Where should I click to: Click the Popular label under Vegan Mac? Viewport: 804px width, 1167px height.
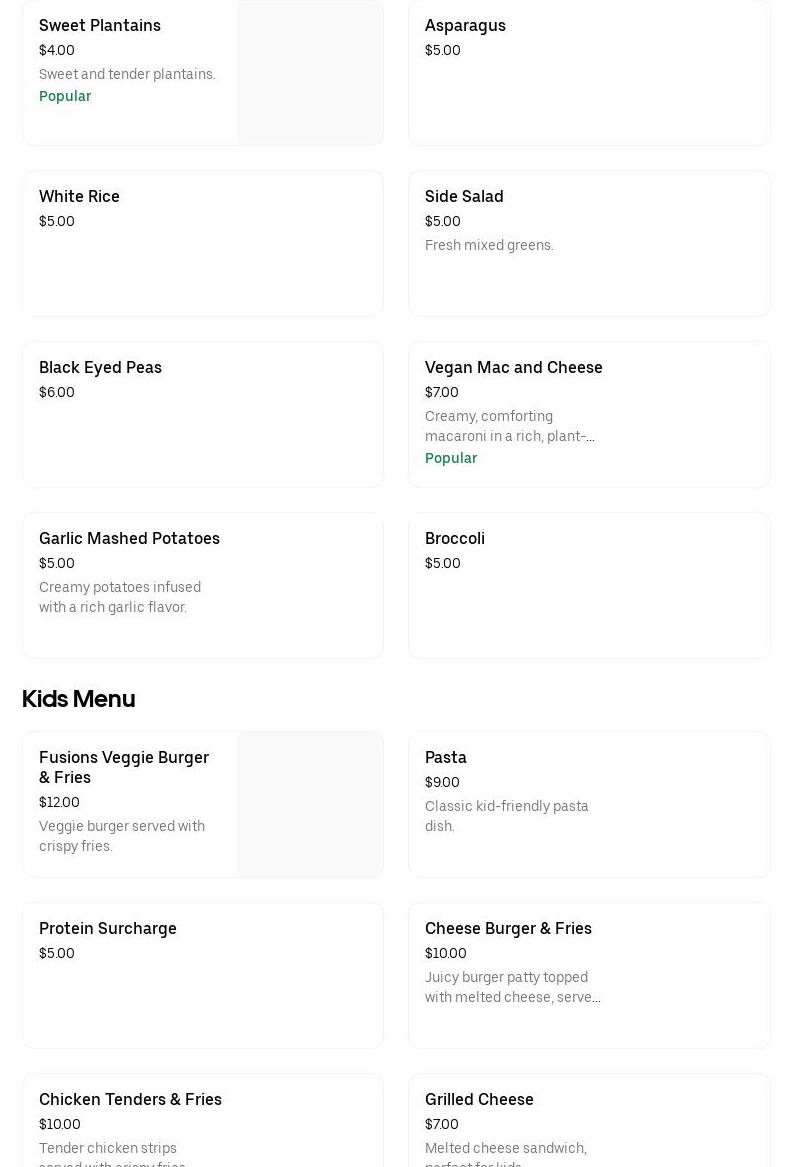pos(451,458)
